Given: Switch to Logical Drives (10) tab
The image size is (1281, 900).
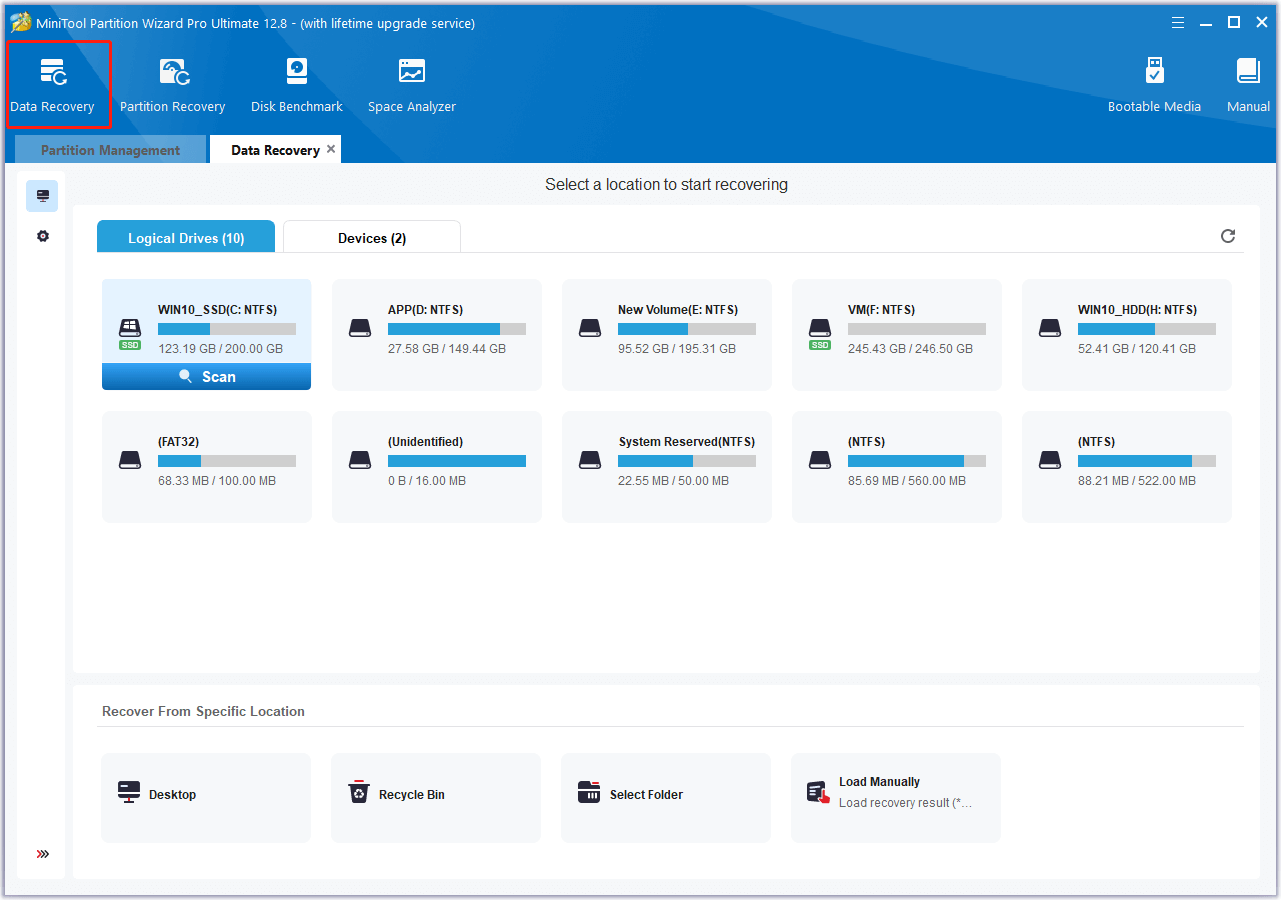Looking at the screenshot, I should (x=186, y=237).
